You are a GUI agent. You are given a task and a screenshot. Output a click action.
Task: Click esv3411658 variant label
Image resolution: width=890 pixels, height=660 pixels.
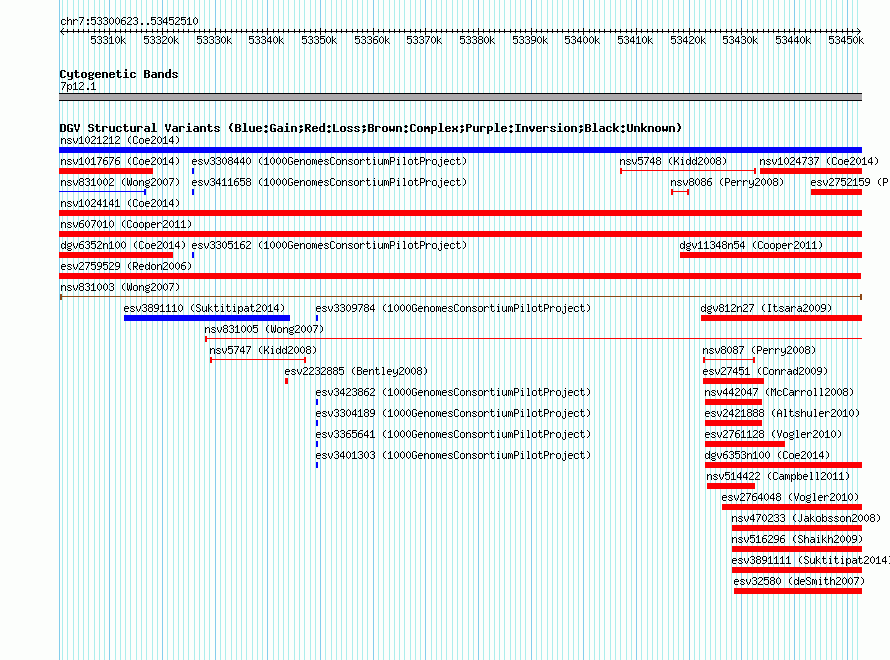pos(329,182)
